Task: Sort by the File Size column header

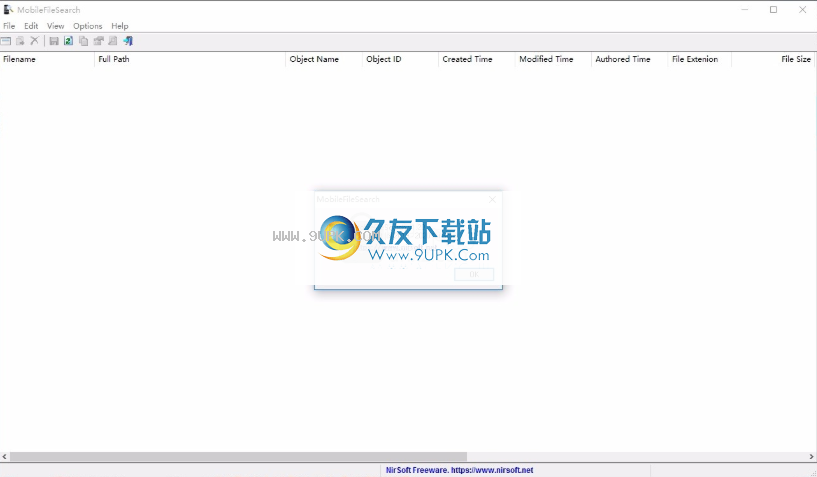Action: point(773,59)
